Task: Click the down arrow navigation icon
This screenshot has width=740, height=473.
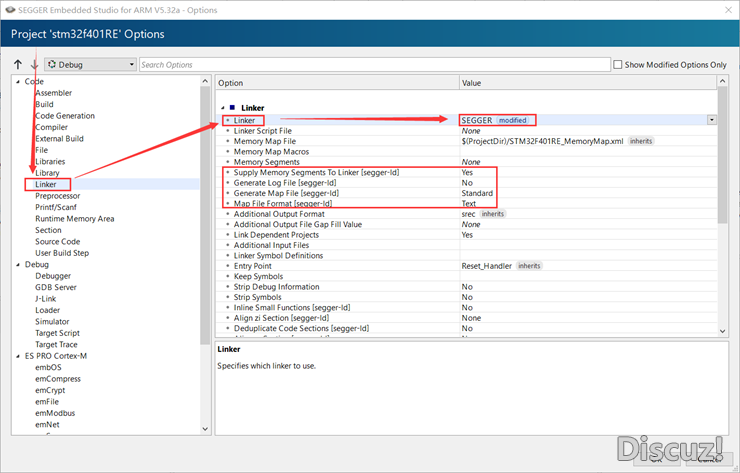Action: pyautogui.click(x=34, y=65)
